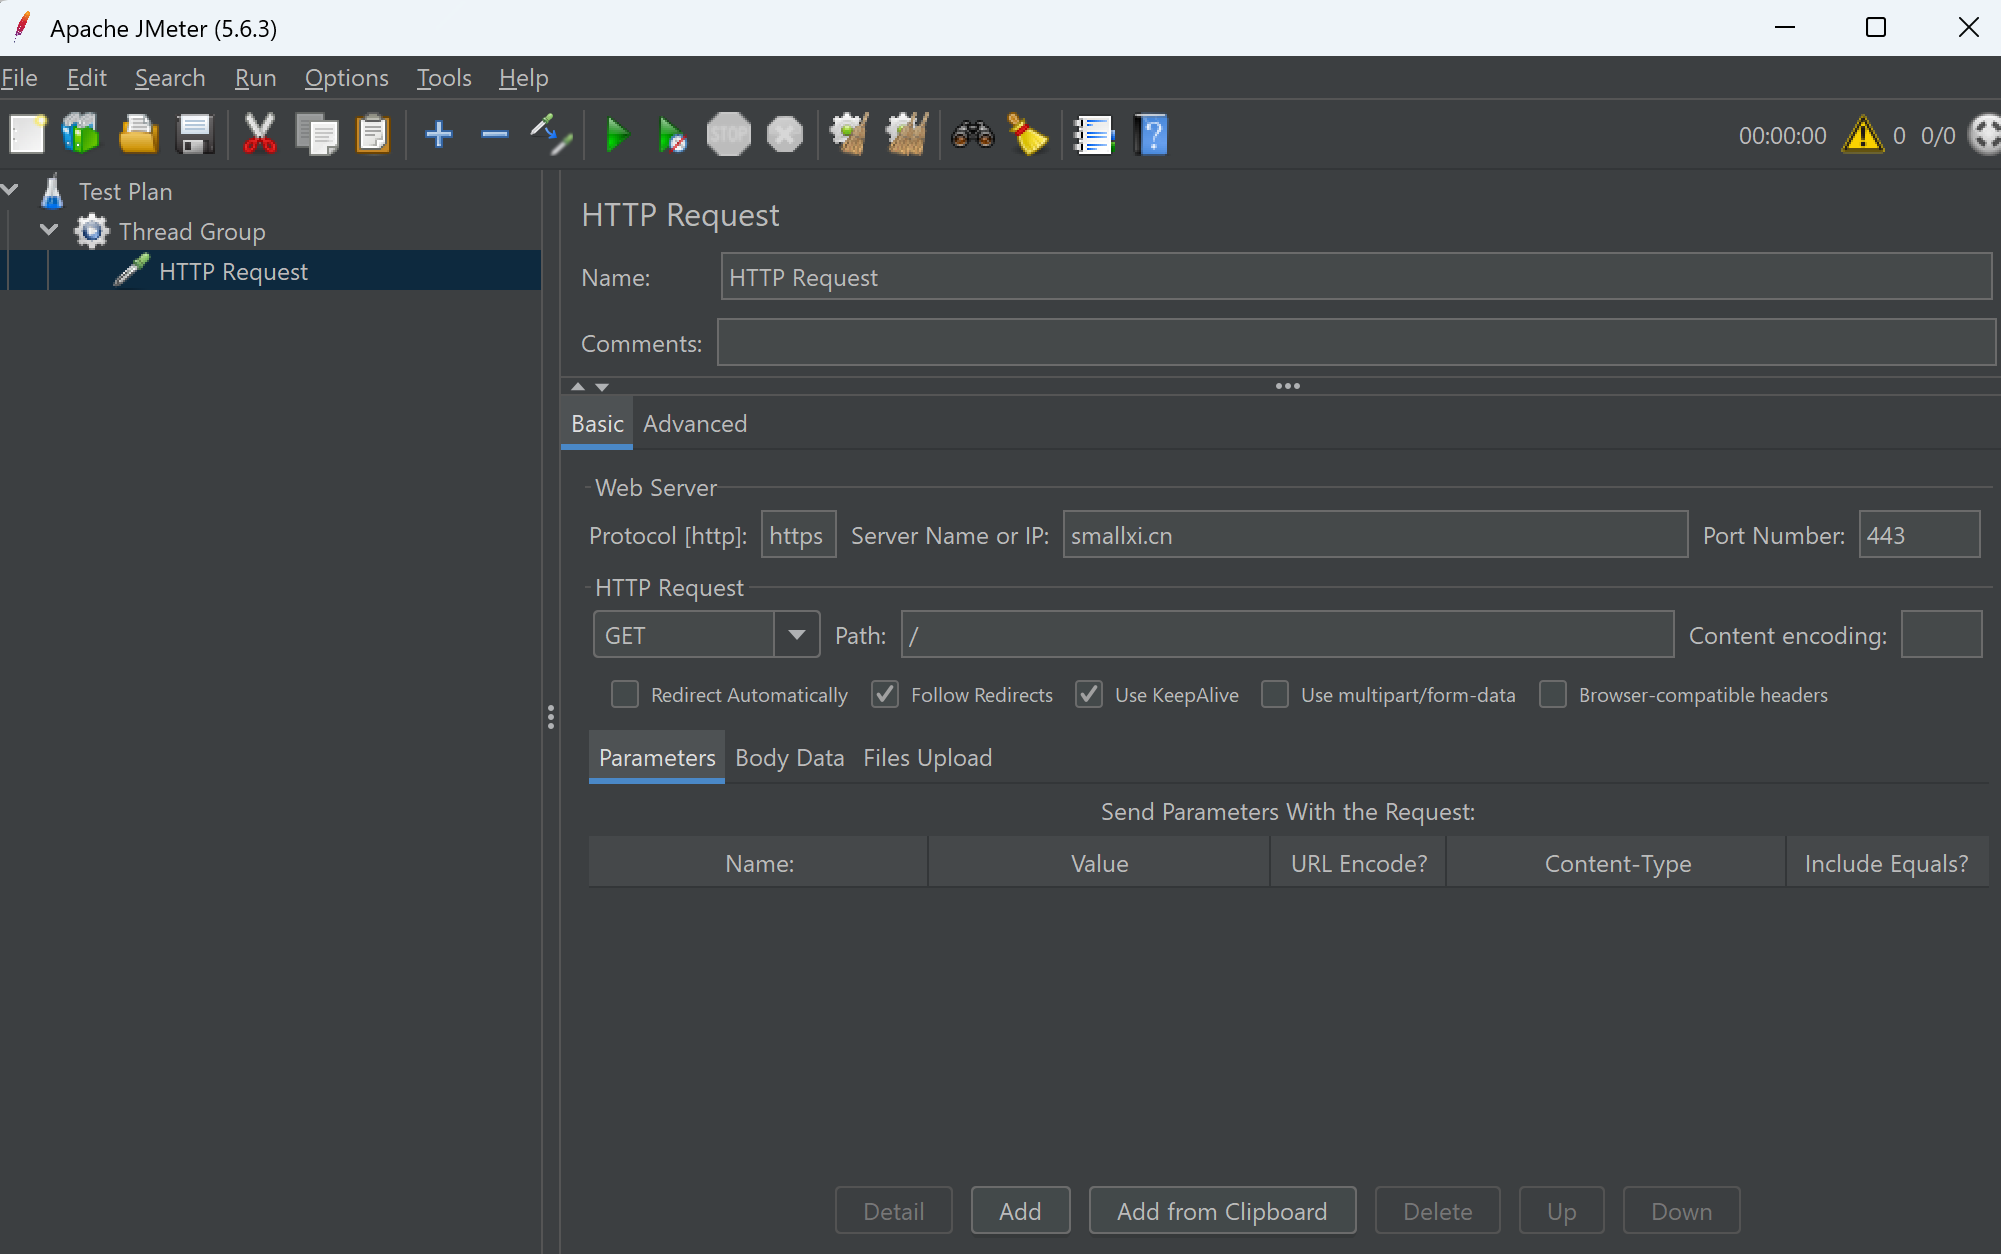The height and width of the screenshot is (1254, 2001).
Task: Click the Shutdown round X icon
Action: click(785, 135)
